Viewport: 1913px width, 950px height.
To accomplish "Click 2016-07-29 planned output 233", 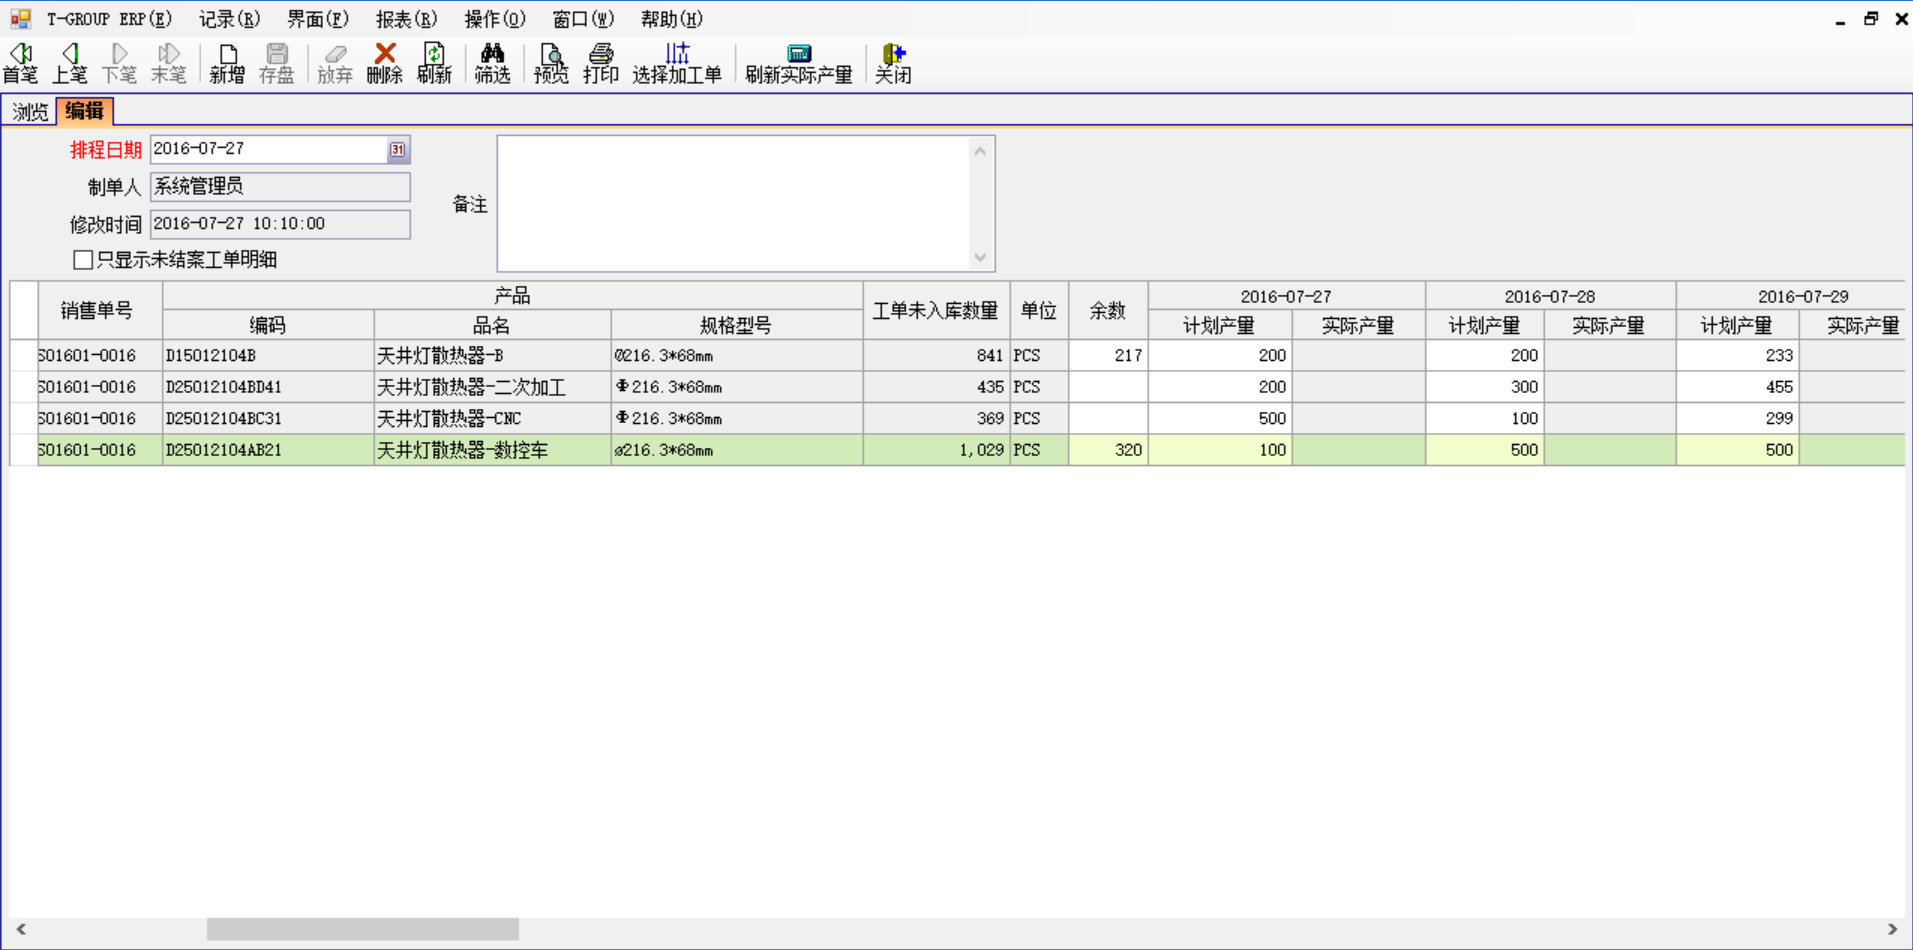I will pos(1737,356).
